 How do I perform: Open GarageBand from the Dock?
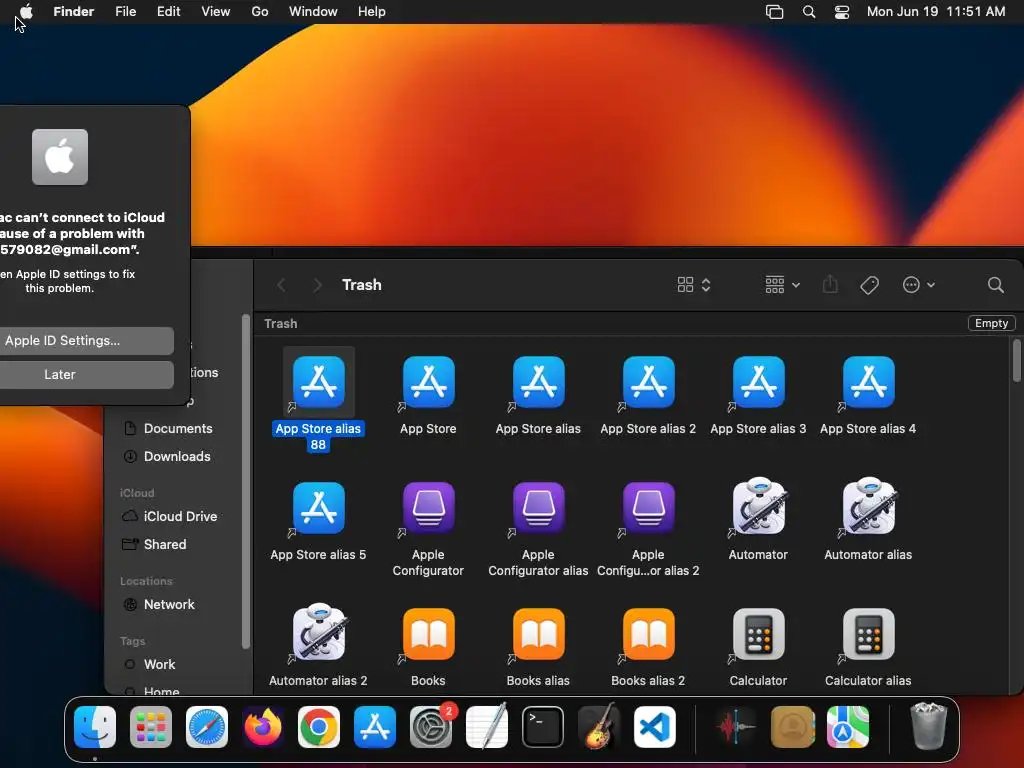click(x=599, y=726)
